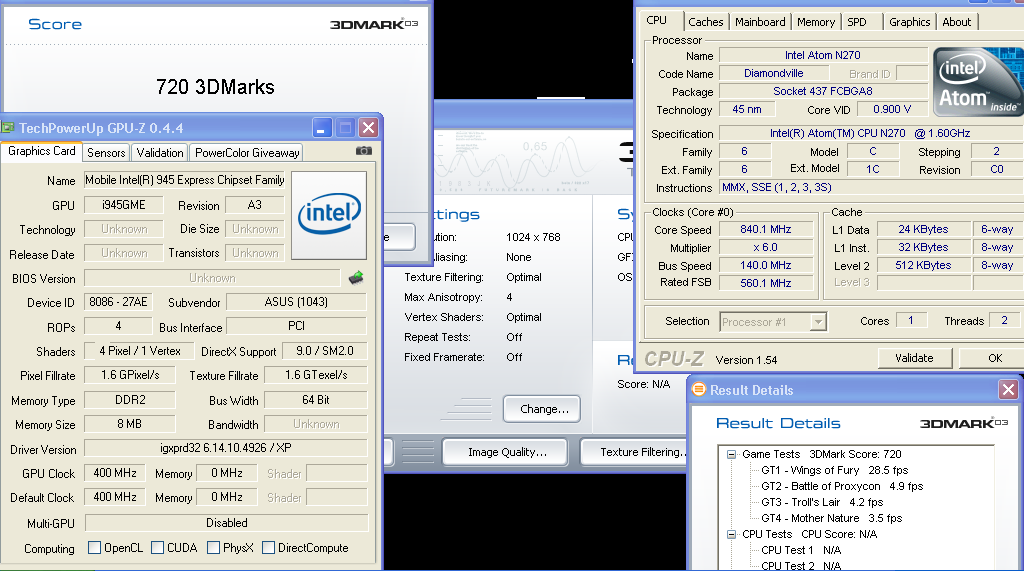Click the CPU-Z Specification field
Image resolution: width=1024 pixels, height=571 pixels.
point(870,133)
